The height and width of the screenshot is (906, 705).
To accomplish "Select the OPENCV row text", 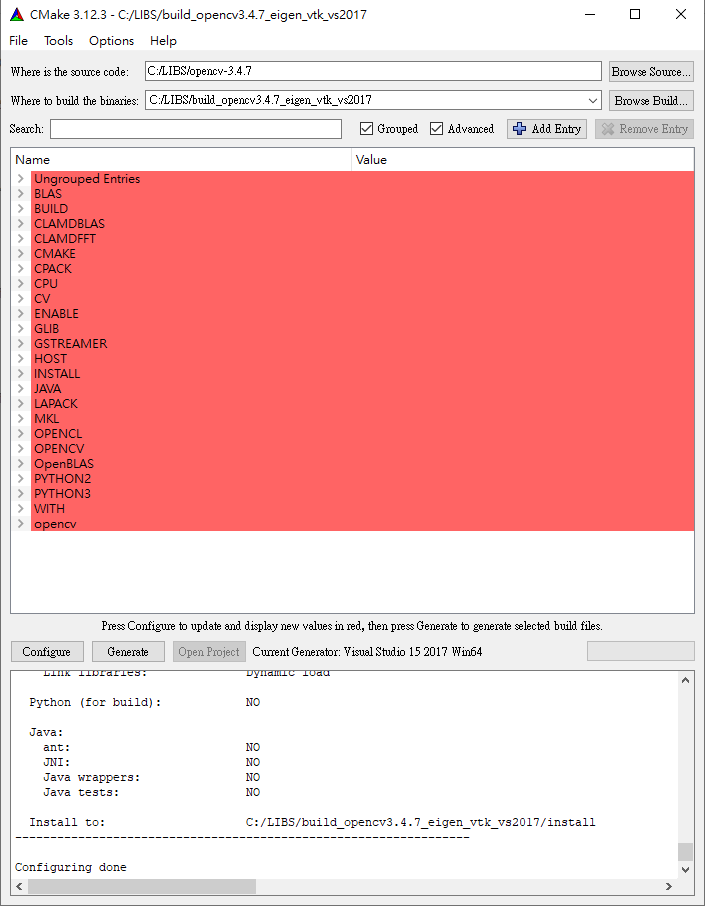I will coord(59,449).
